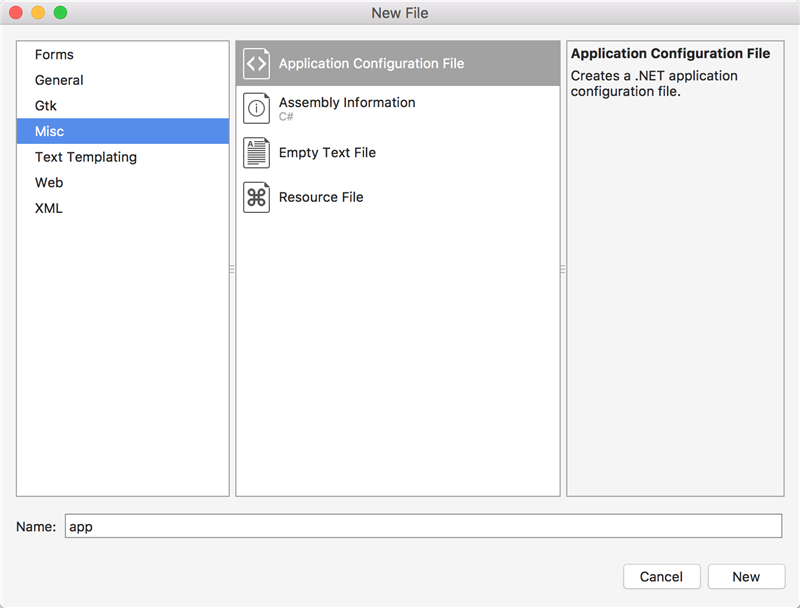This screenshot has height=608, width=800.
Task: Choose the Gtk category
Action: pyautogui.click(x=122, y=106)
